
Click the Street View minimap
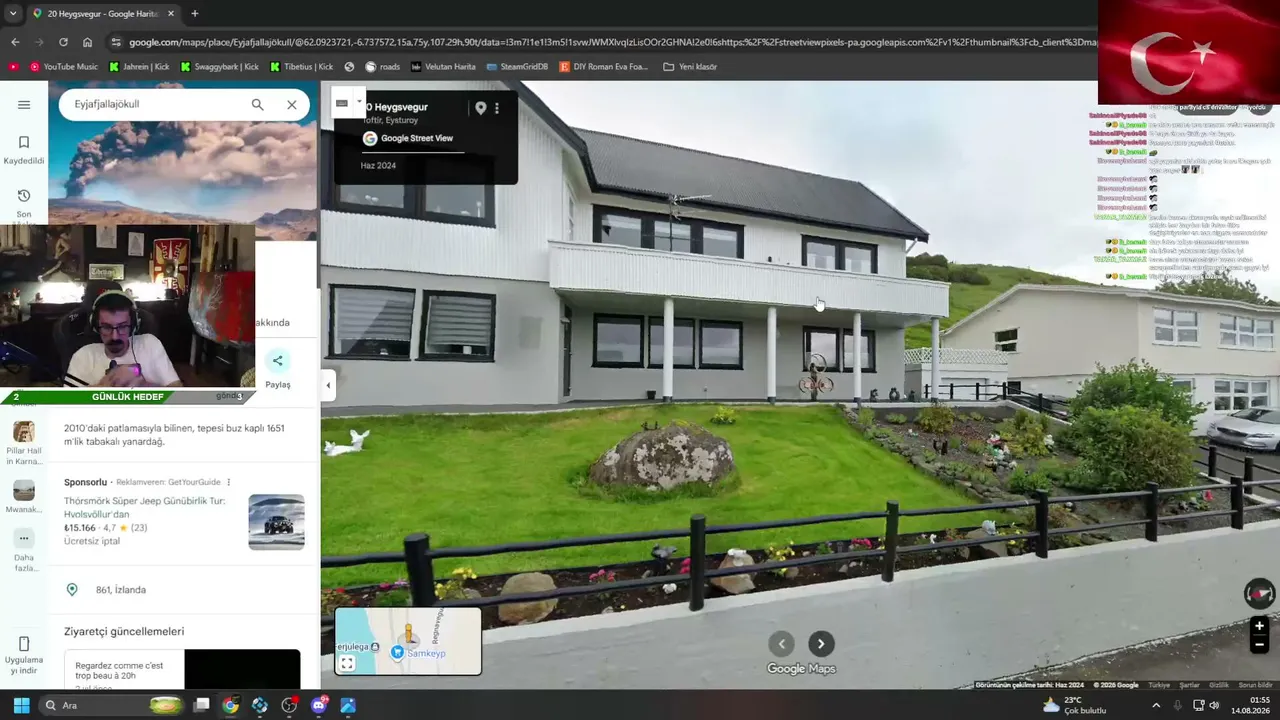[x=408, y=641]
